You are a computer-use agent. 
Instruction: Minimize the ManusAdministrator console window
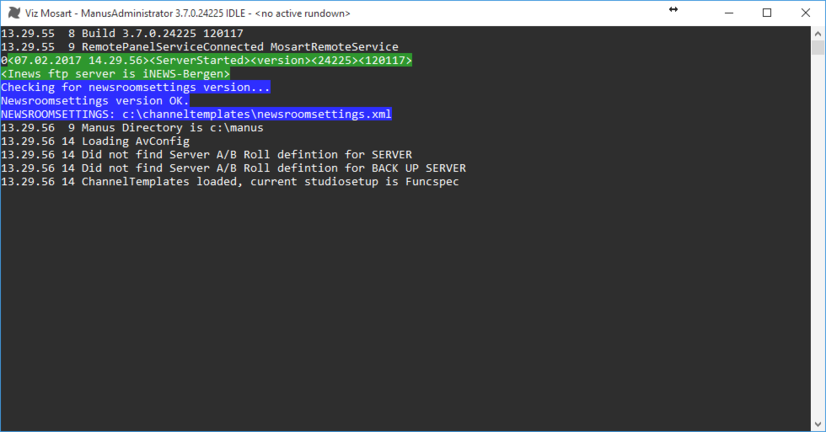coord(721,13)
